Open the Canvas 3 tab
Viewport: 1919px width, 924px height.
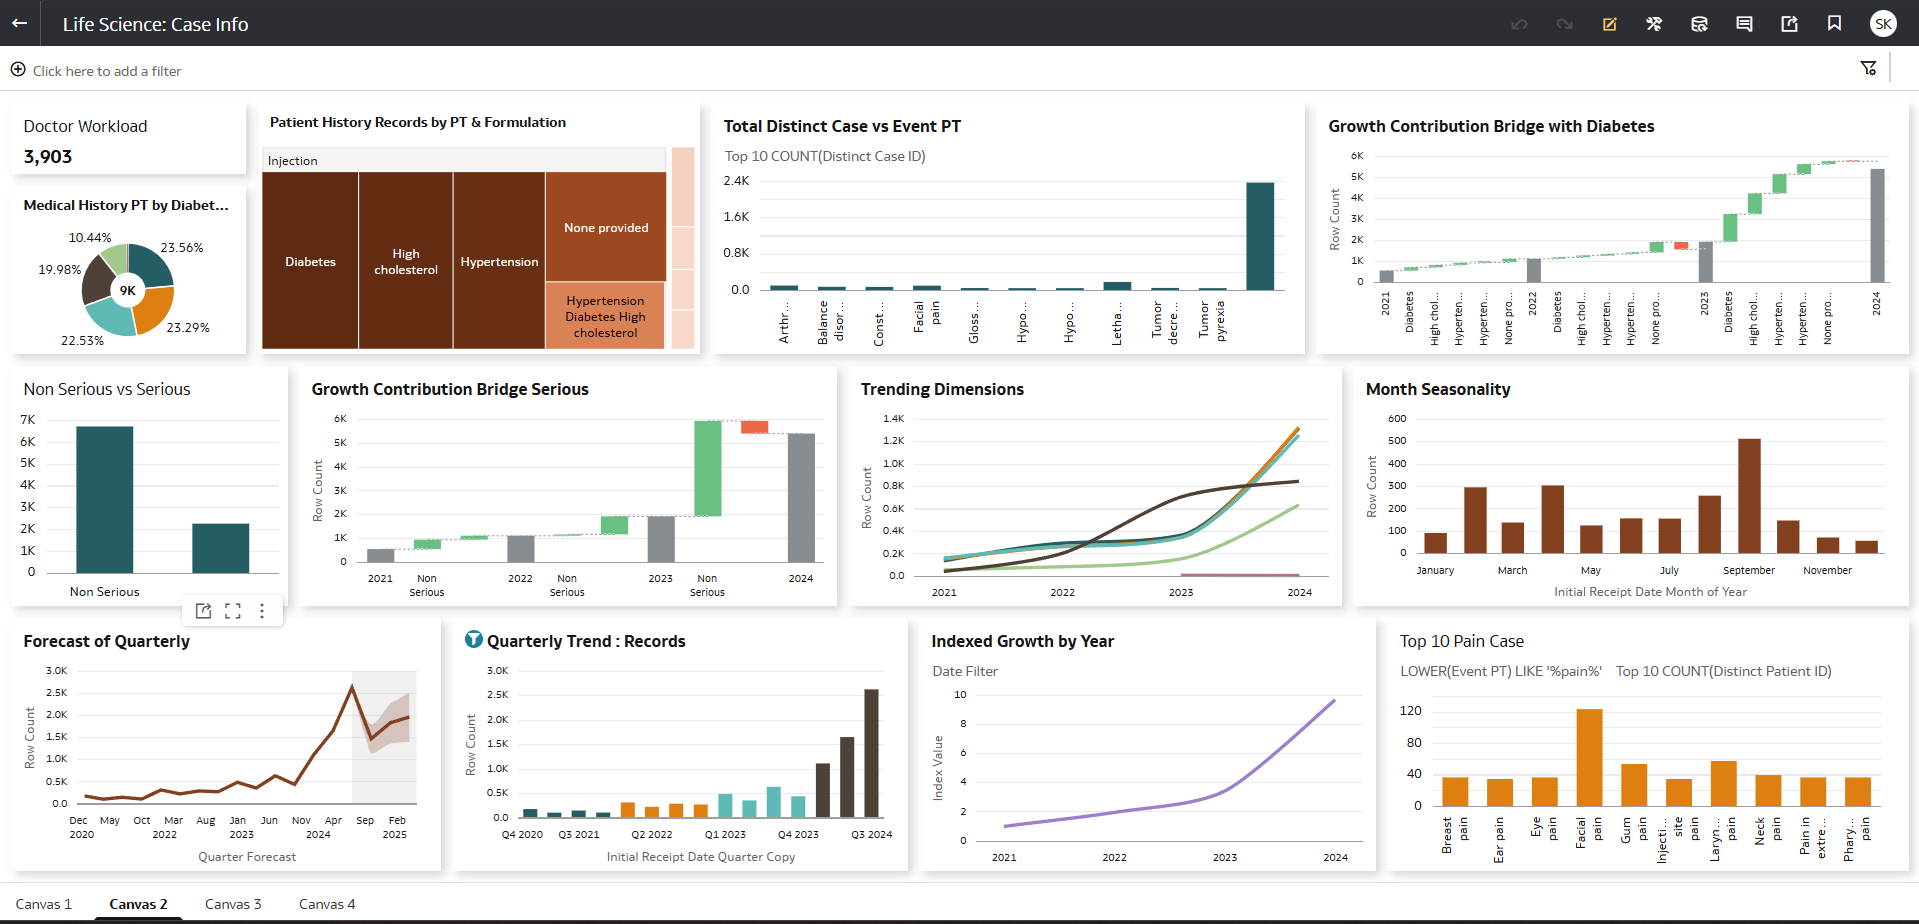233,904
